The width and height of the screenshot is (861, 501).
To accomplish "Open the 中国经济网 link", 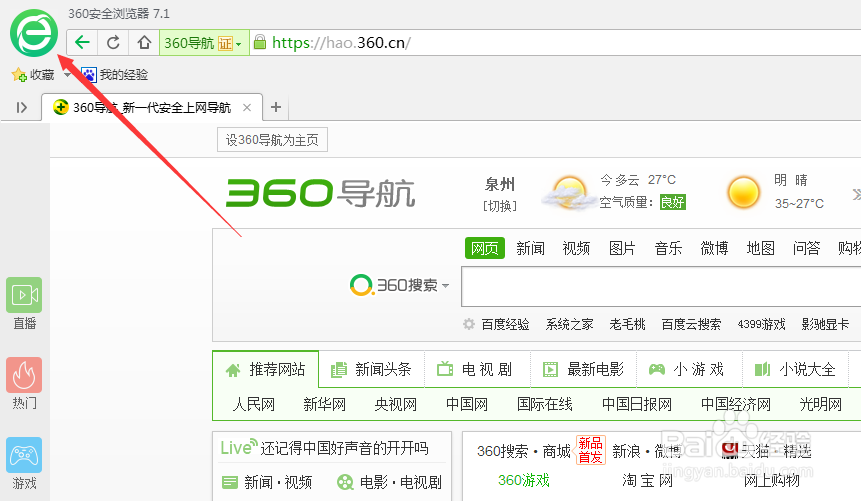I will pos(736,404).
